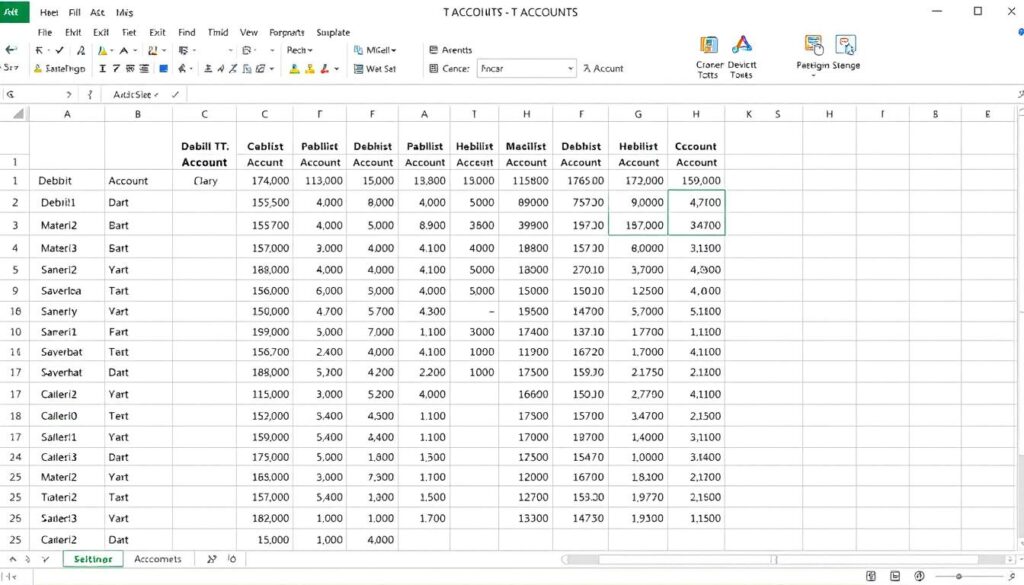Click the back arrow icon in the ribbon
Image resolution: width=1024 pixels, height=585 pixels.
(x=11, y=50)
